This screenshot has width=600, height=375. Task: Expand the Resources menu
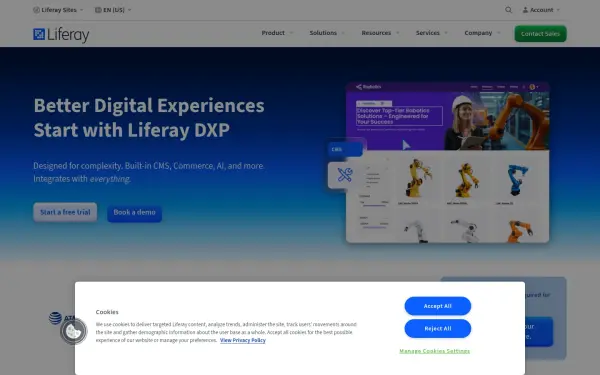point(380,33)
